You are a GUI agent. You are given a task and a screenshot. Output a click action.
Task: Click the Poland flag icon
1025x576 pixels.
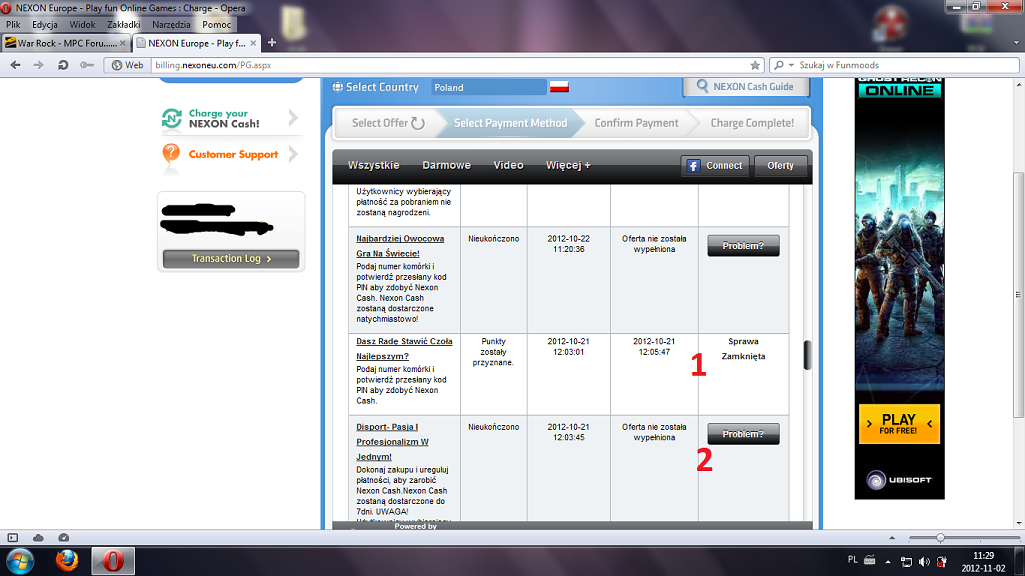tap(559, 86)
